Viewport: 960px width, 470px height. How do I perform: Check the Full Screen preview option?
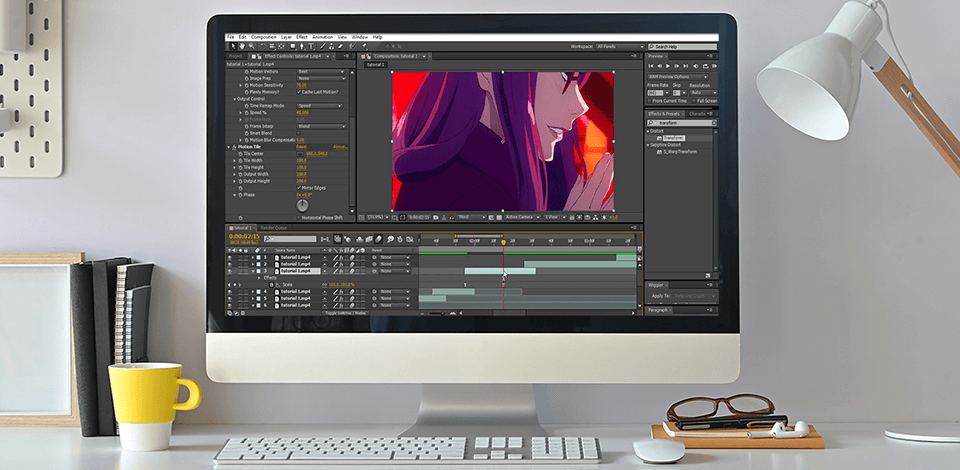click(694, 101)
